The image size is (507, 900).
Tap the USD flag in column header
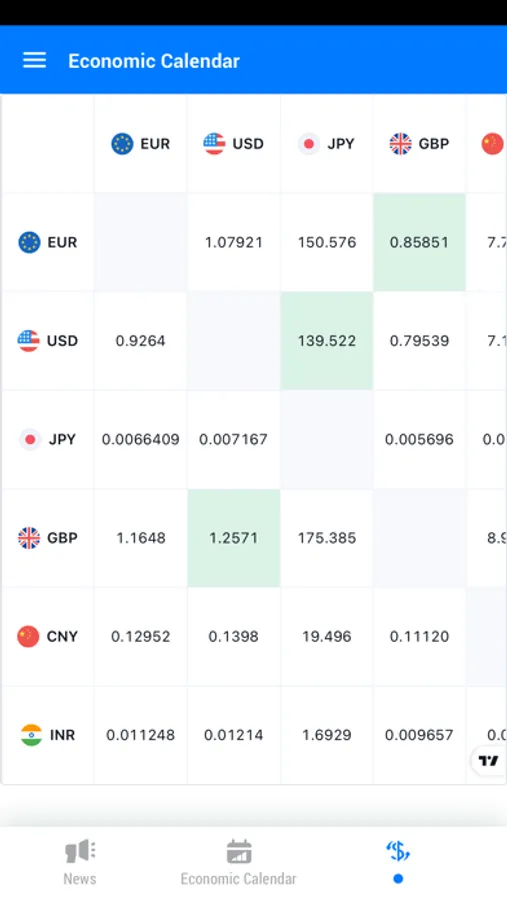[x=214, y=143]
